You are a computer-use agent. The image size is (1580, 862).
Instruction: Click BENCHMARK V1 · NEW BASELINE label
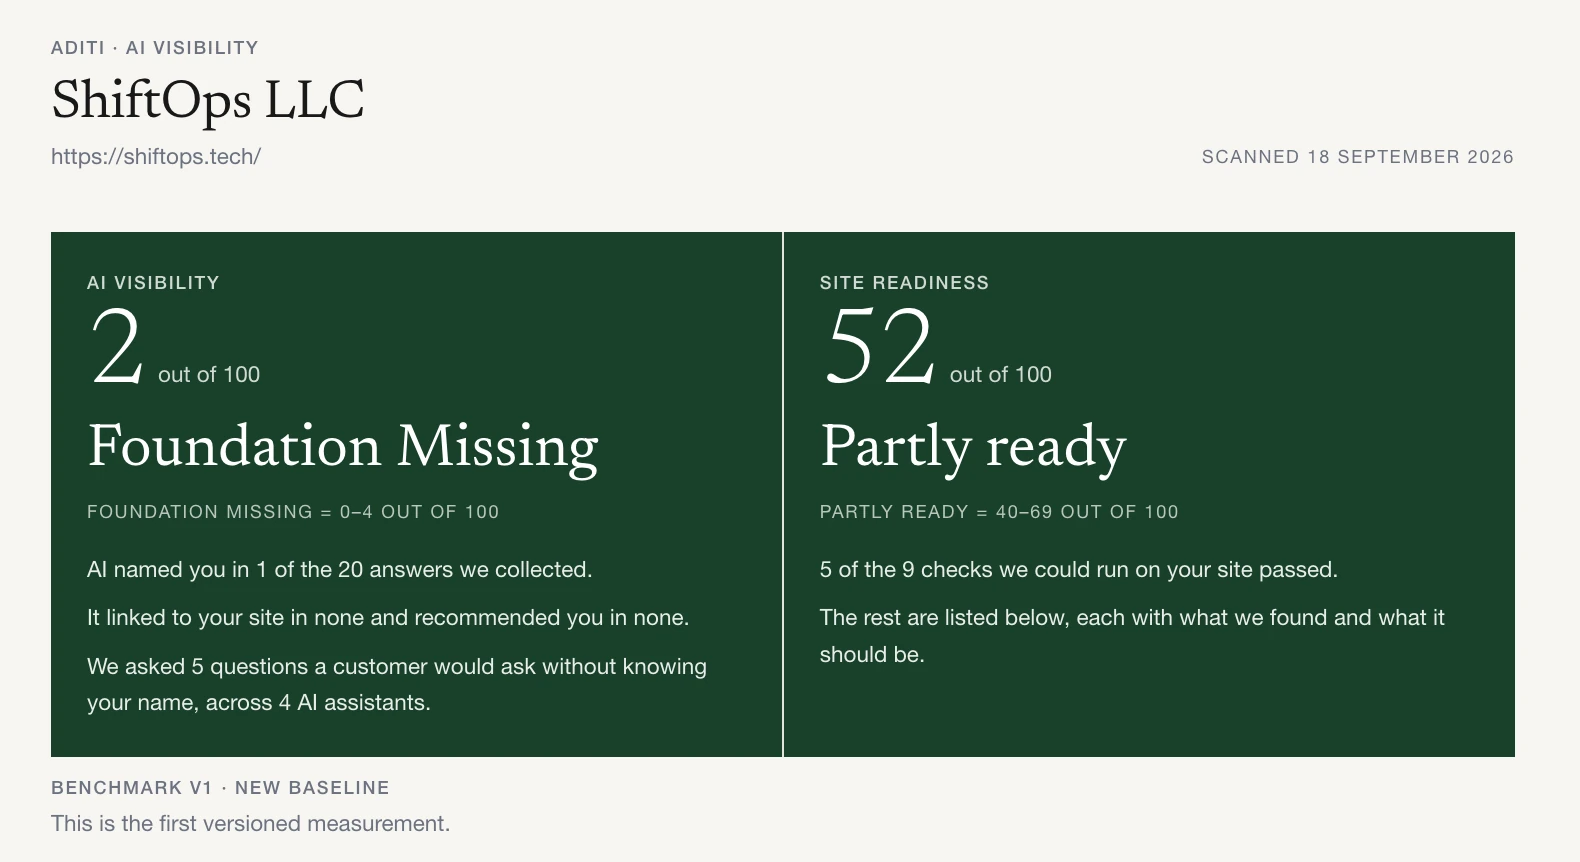[x=220, y=787]
